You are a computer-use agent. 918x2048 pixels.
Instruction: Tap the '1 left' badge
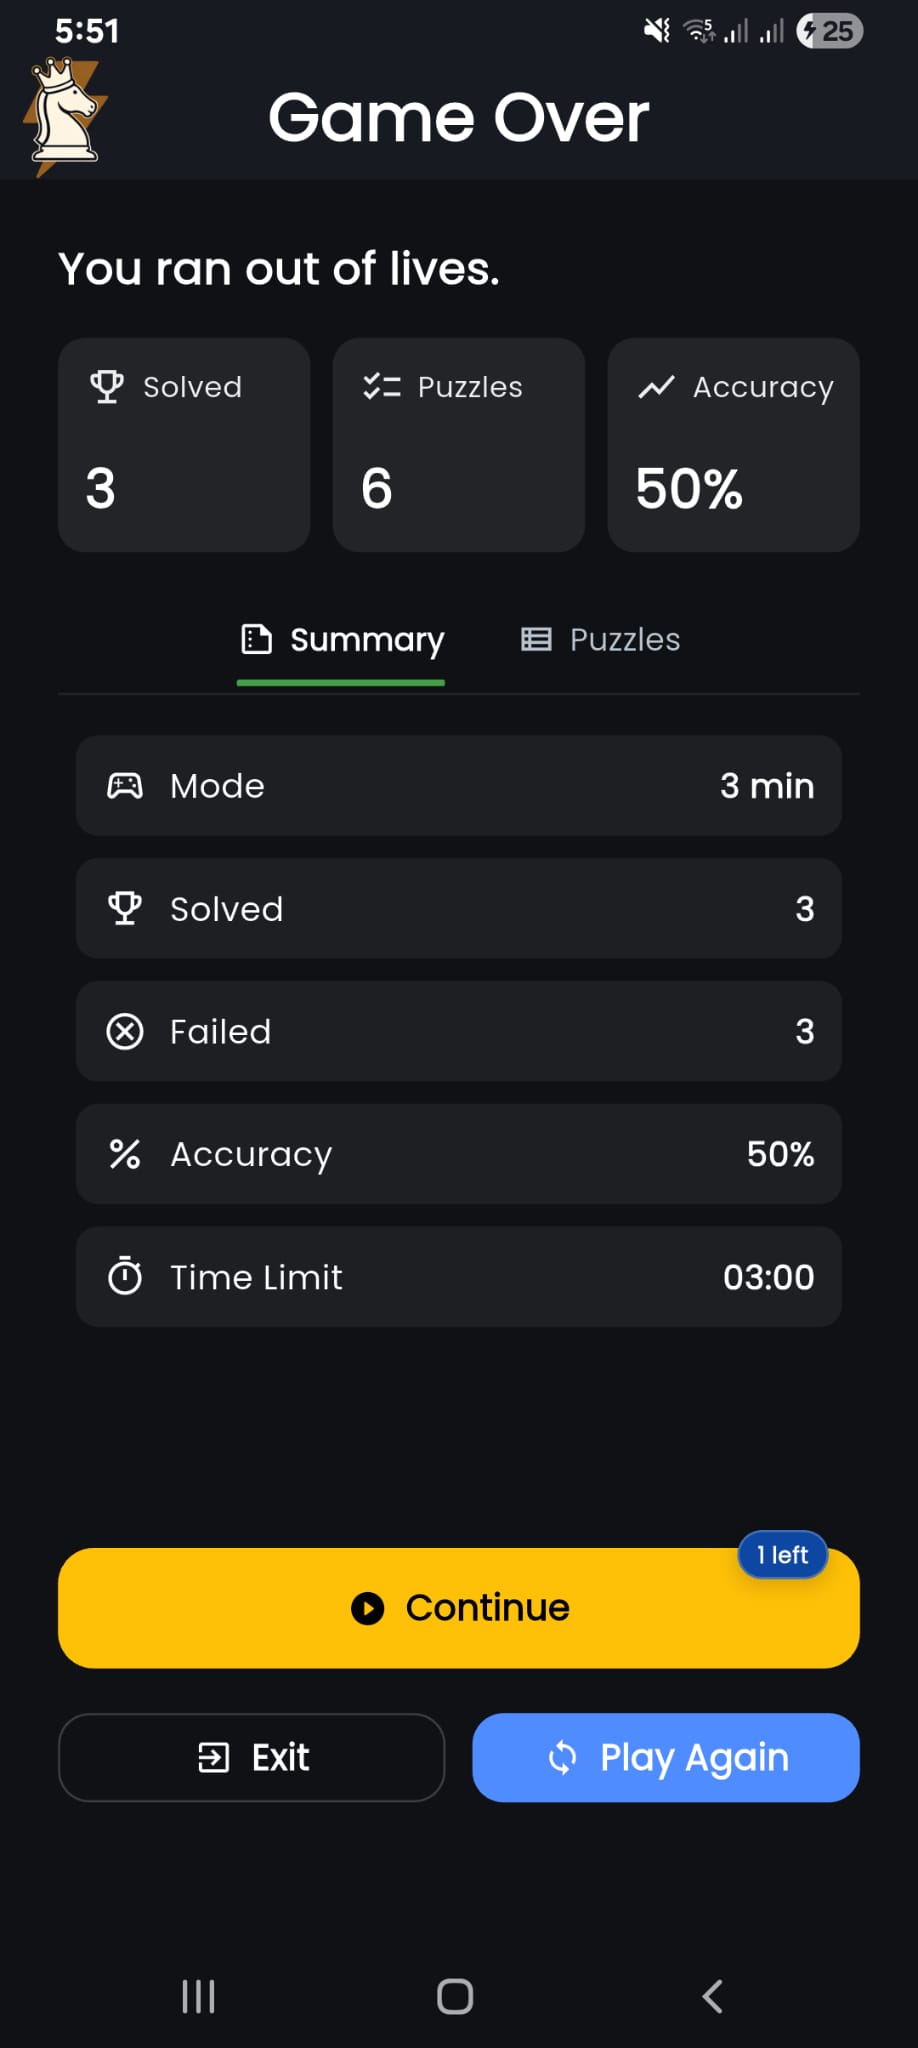pyautogui.click(x=782, y=1555)
